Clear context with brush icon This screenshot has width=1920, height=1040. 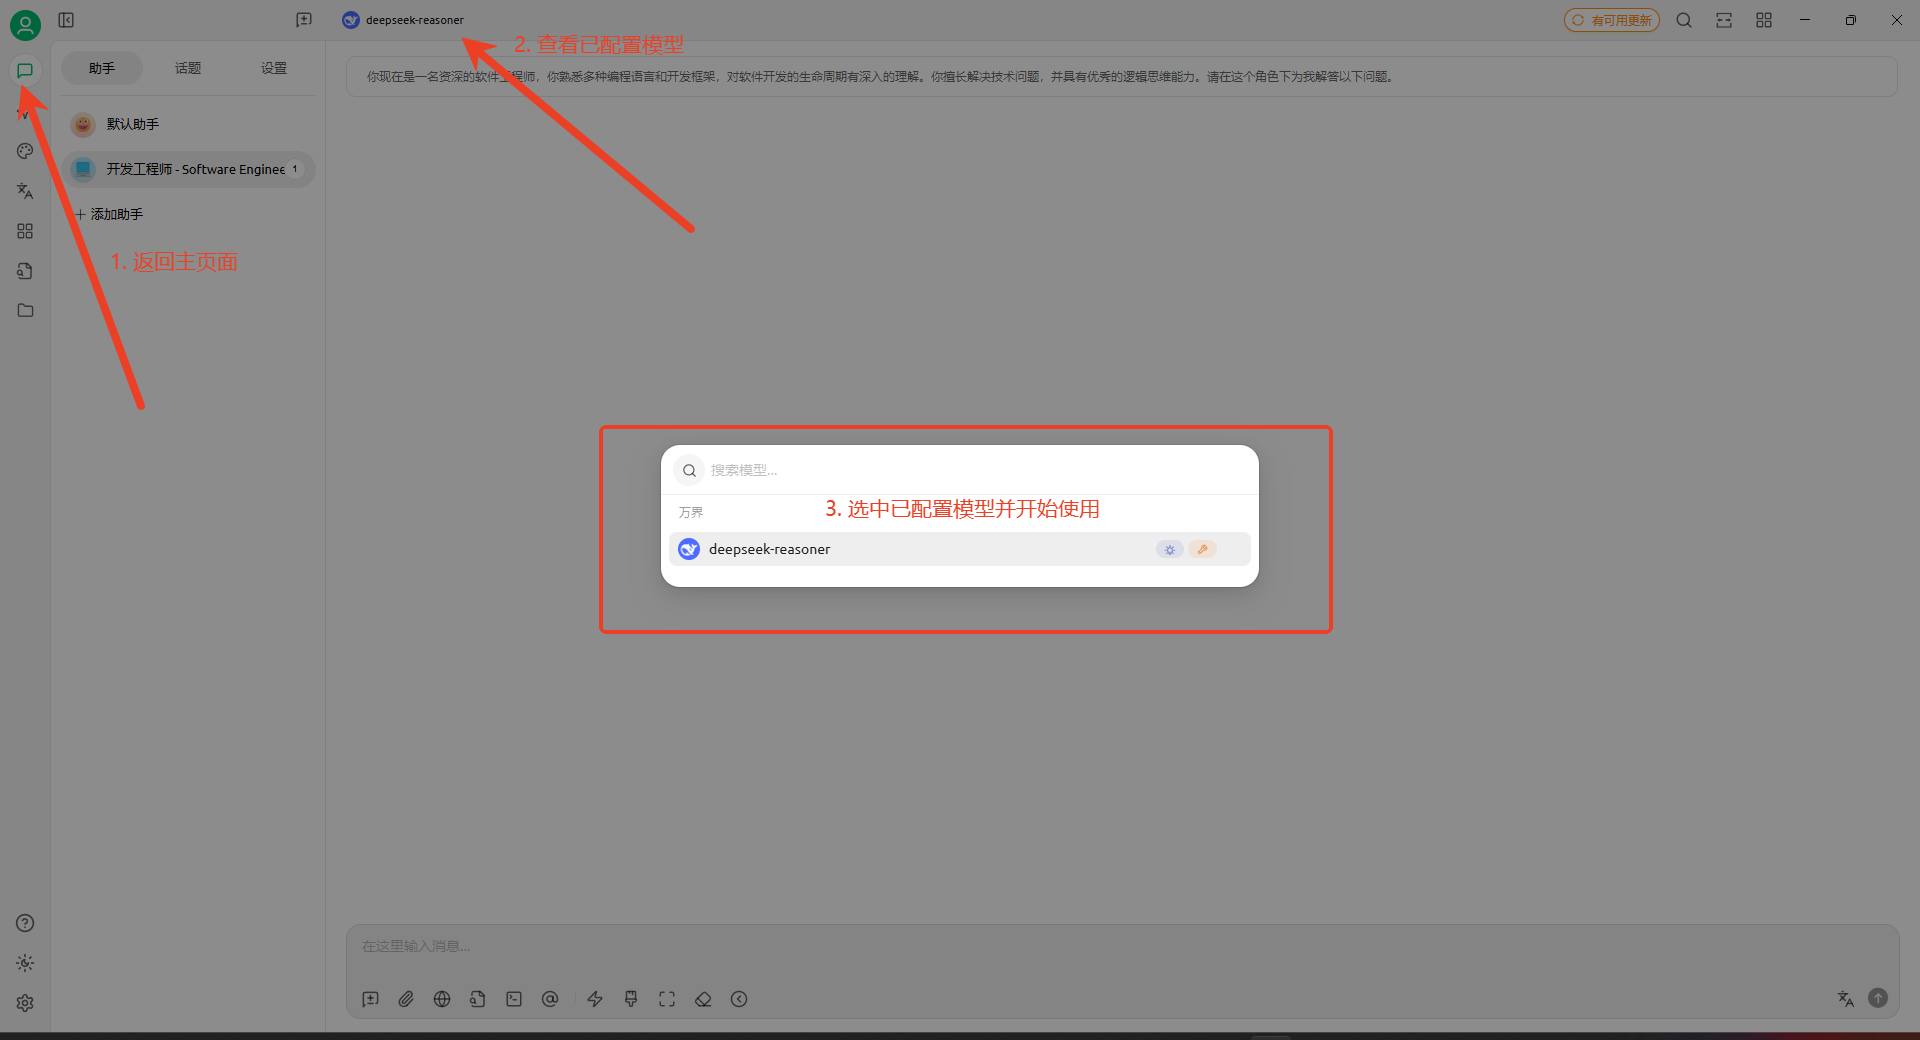(631, 999)
